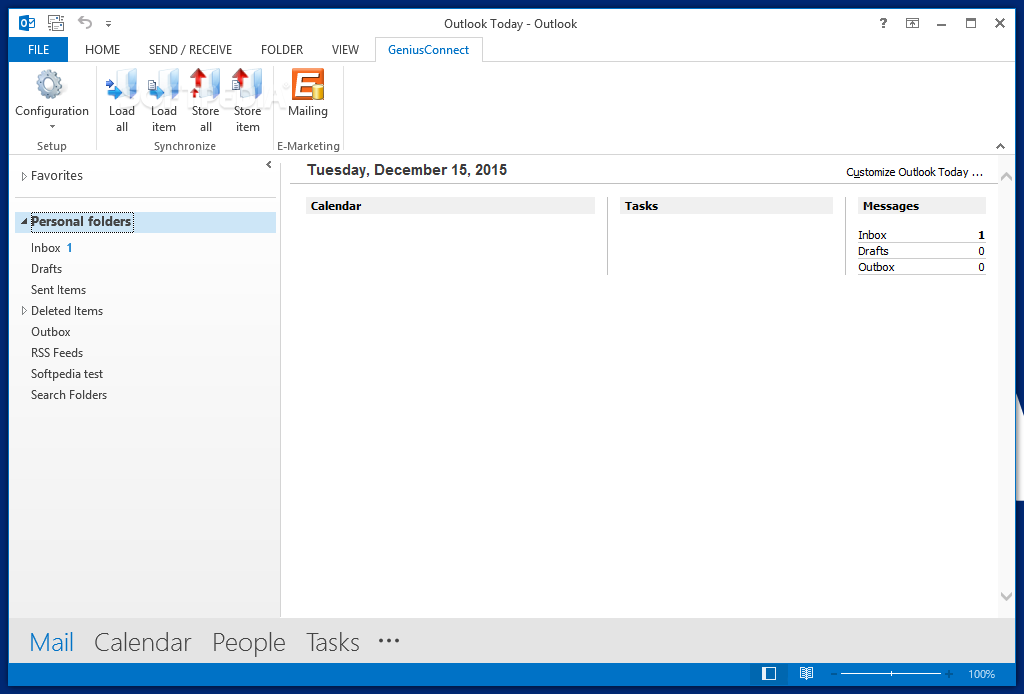Open the navigation bar more options ellipsis
The width and height of the screenshot is (1024, 694).
point(389,641)
